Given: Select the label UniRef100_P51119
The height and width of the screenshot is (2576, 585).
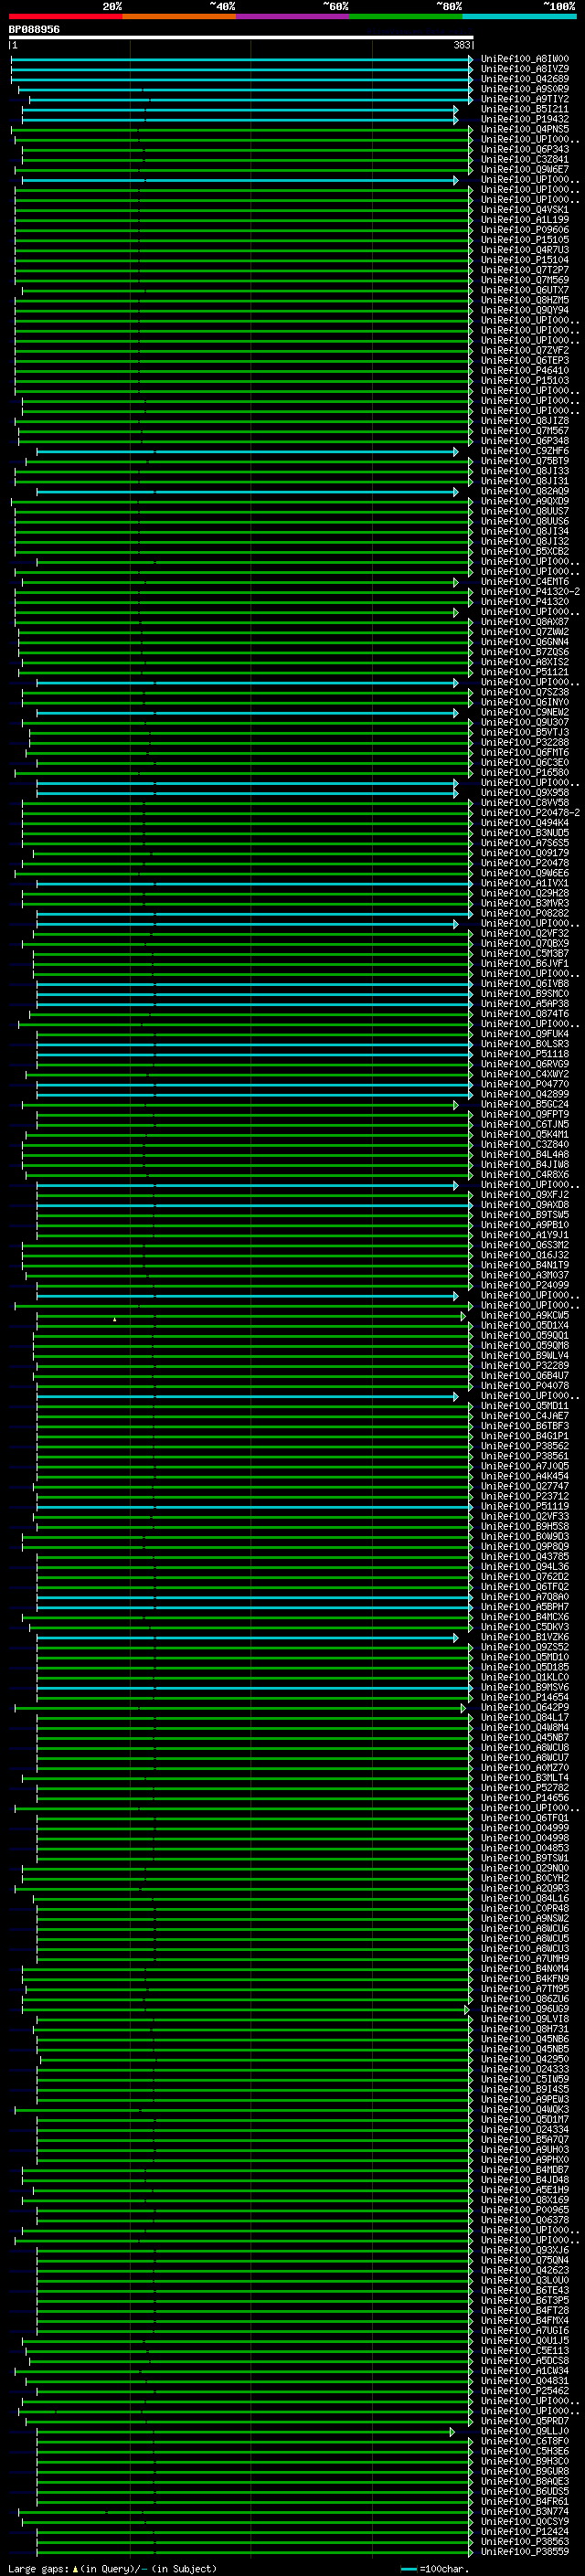Looking at the screenshot, I should [x=524, y=1507].
